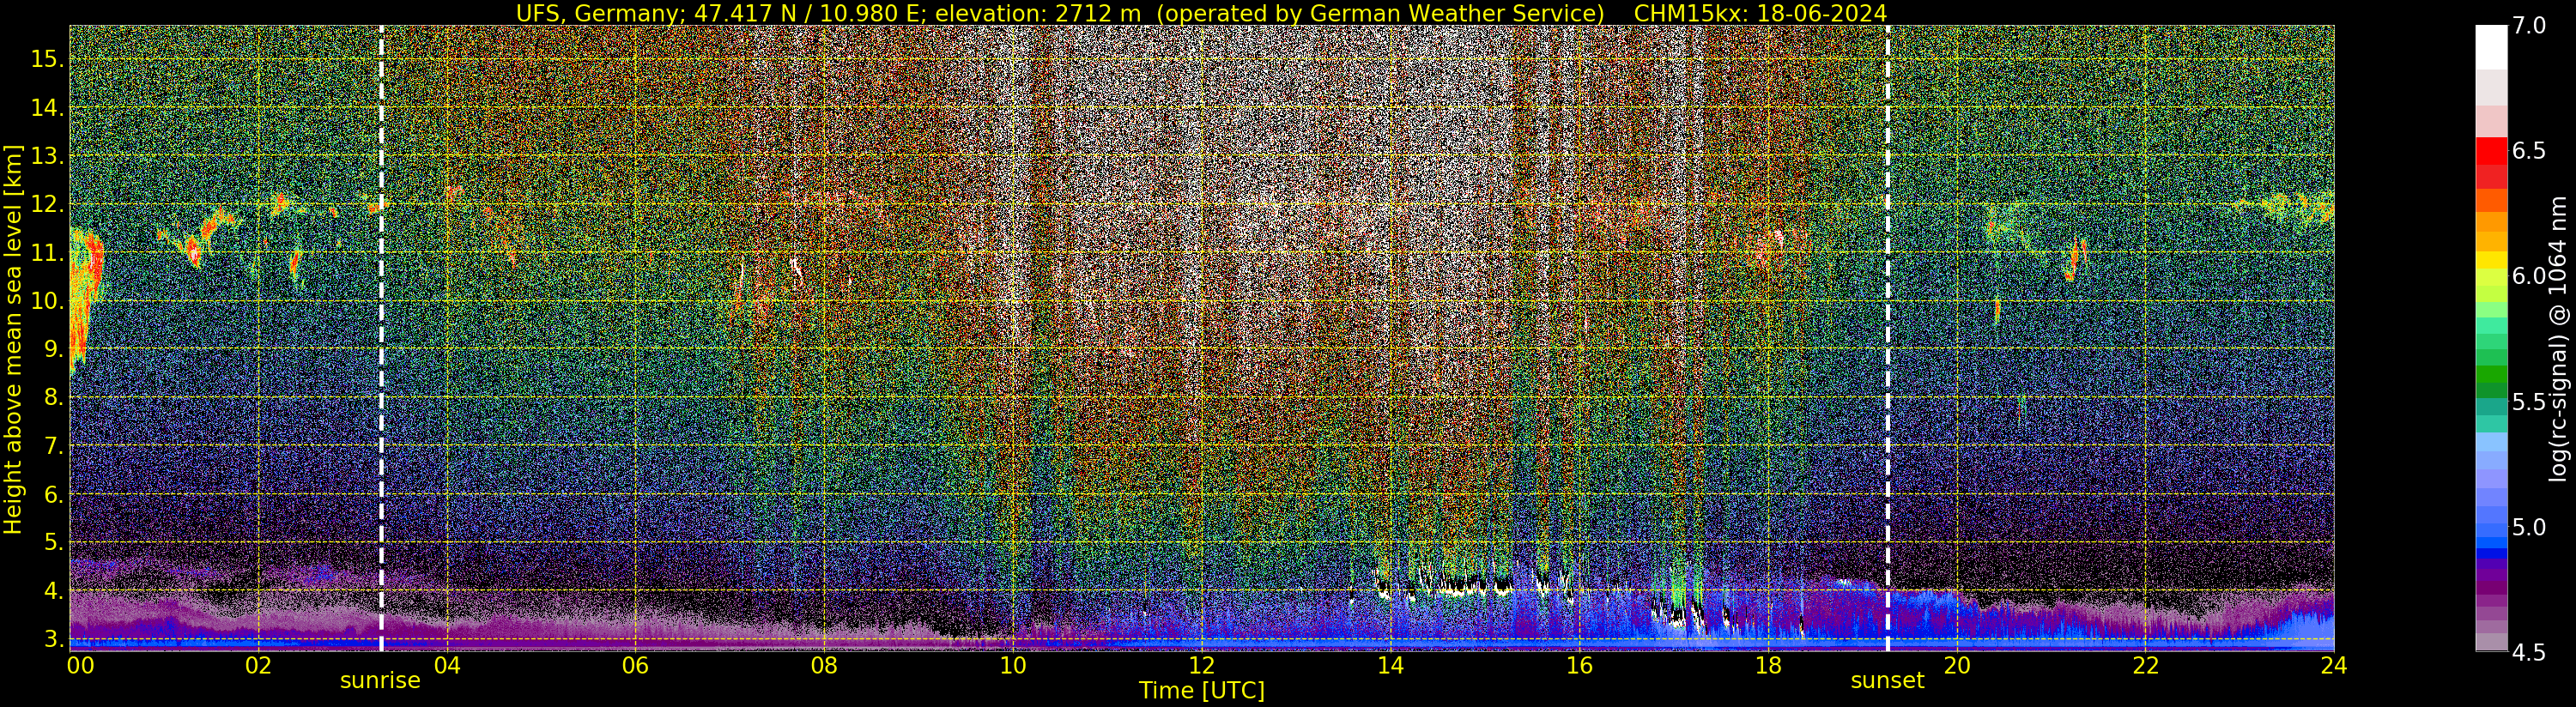Click the 'sunrise' label below the axis
The image size is (2576, 707).
(380, 681)
